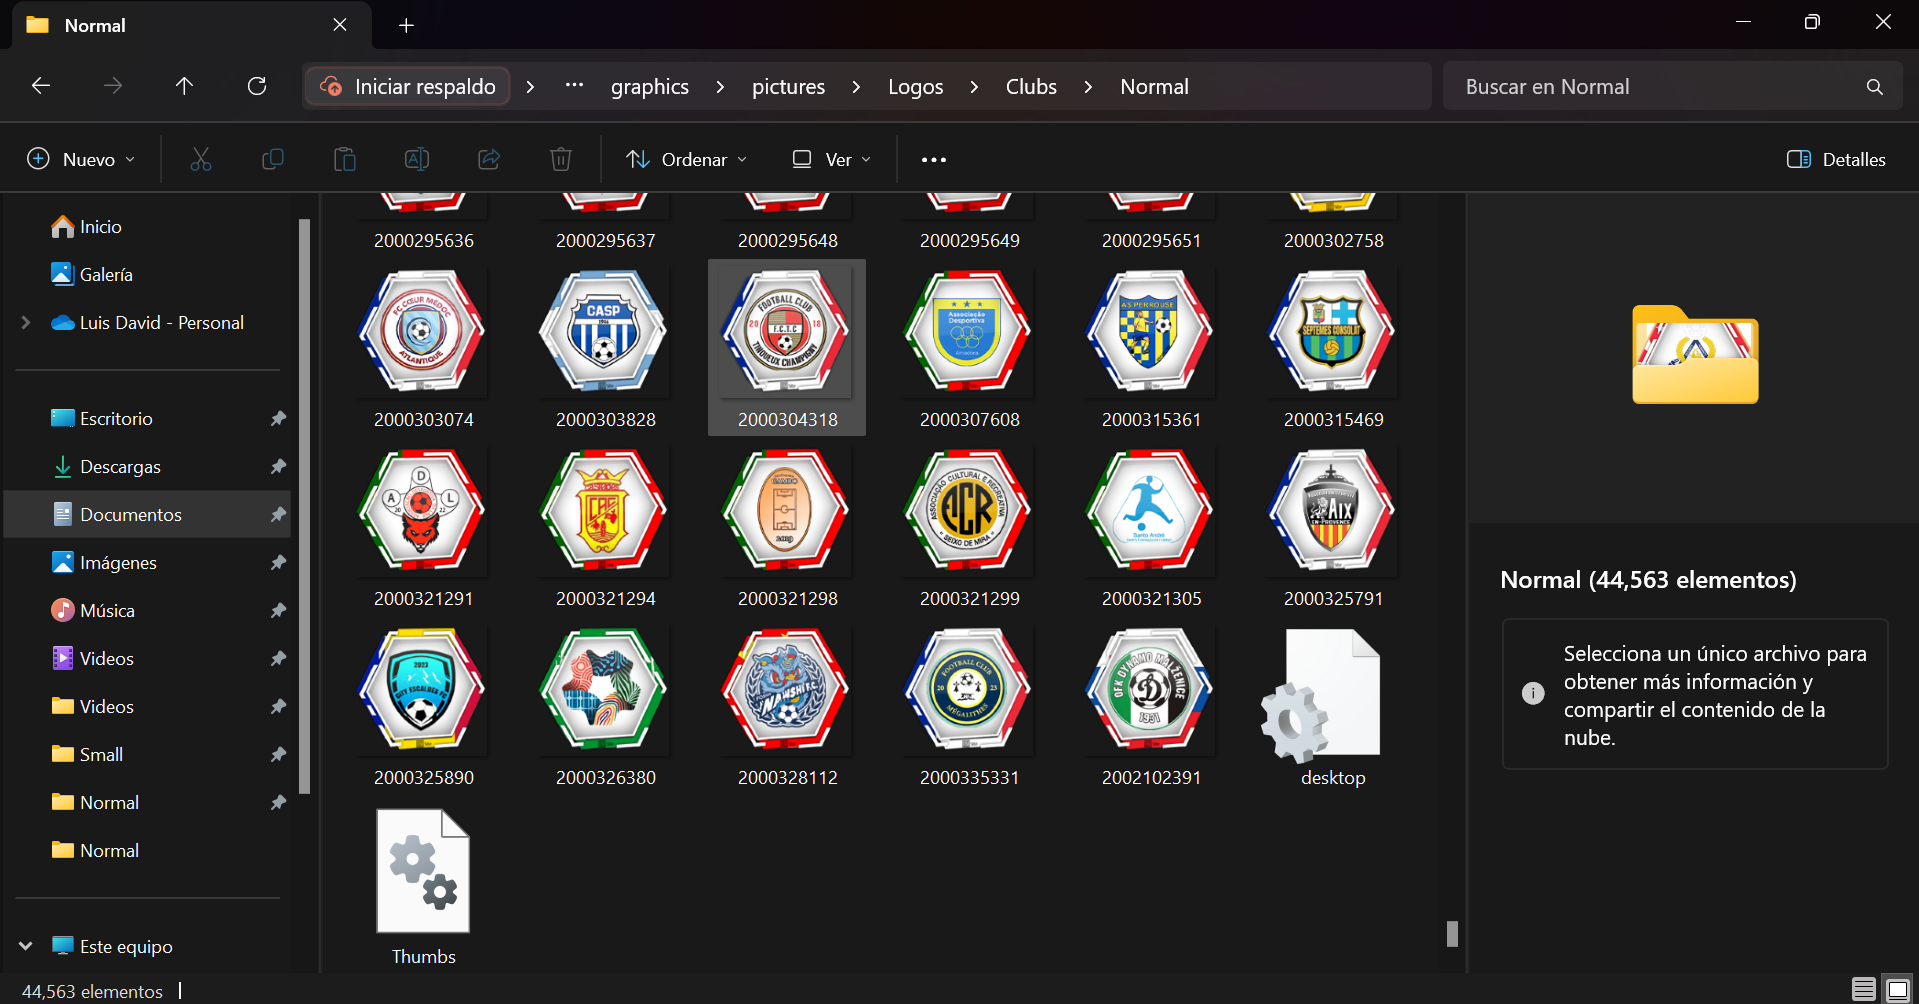Switch to large thumbnails view icon
The height and width of the screenshot is (1004, 1919).
click(x=1897, y=990)
